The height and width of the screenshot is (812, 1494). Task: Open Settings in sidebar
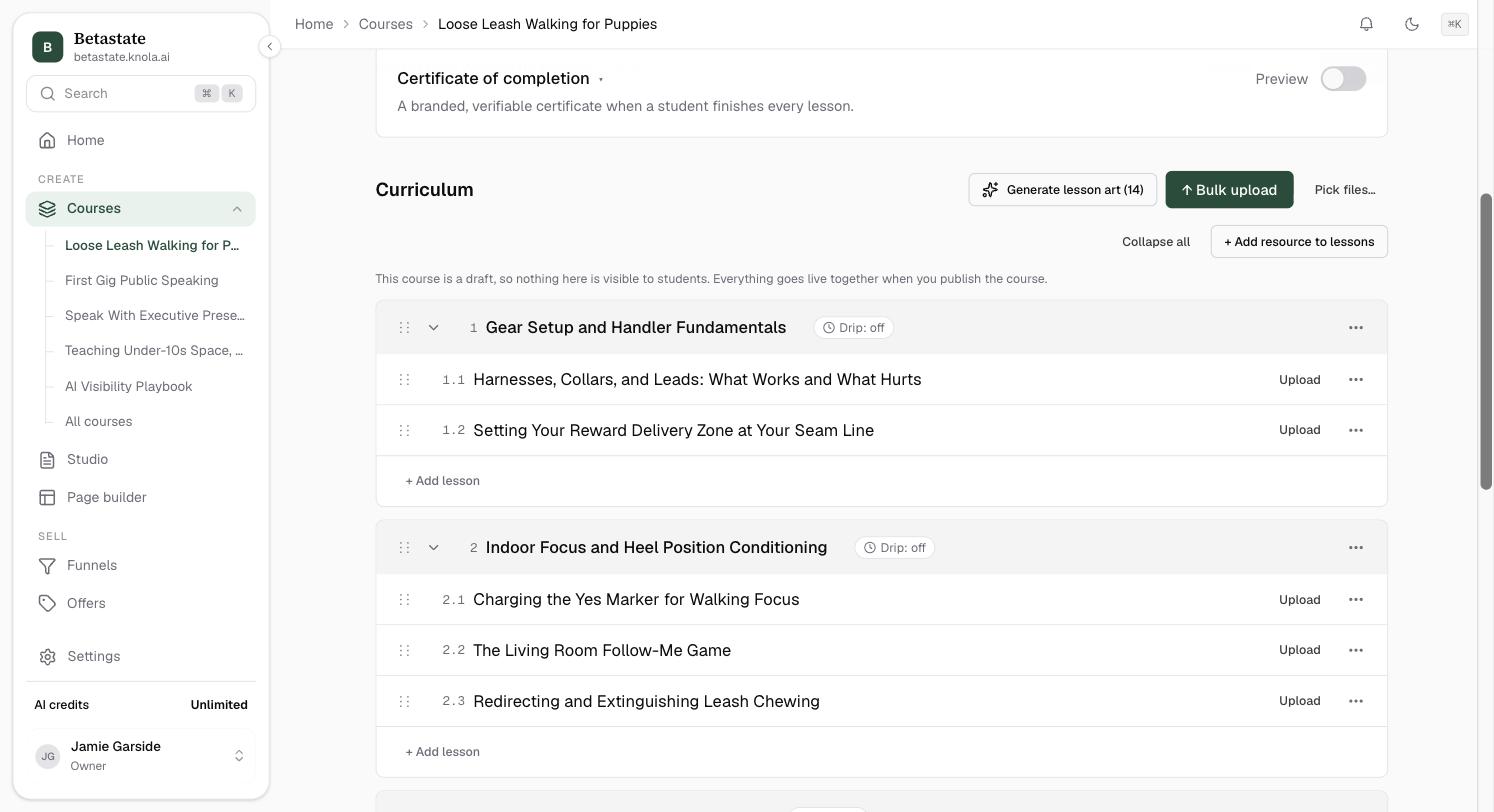[141, 657]
